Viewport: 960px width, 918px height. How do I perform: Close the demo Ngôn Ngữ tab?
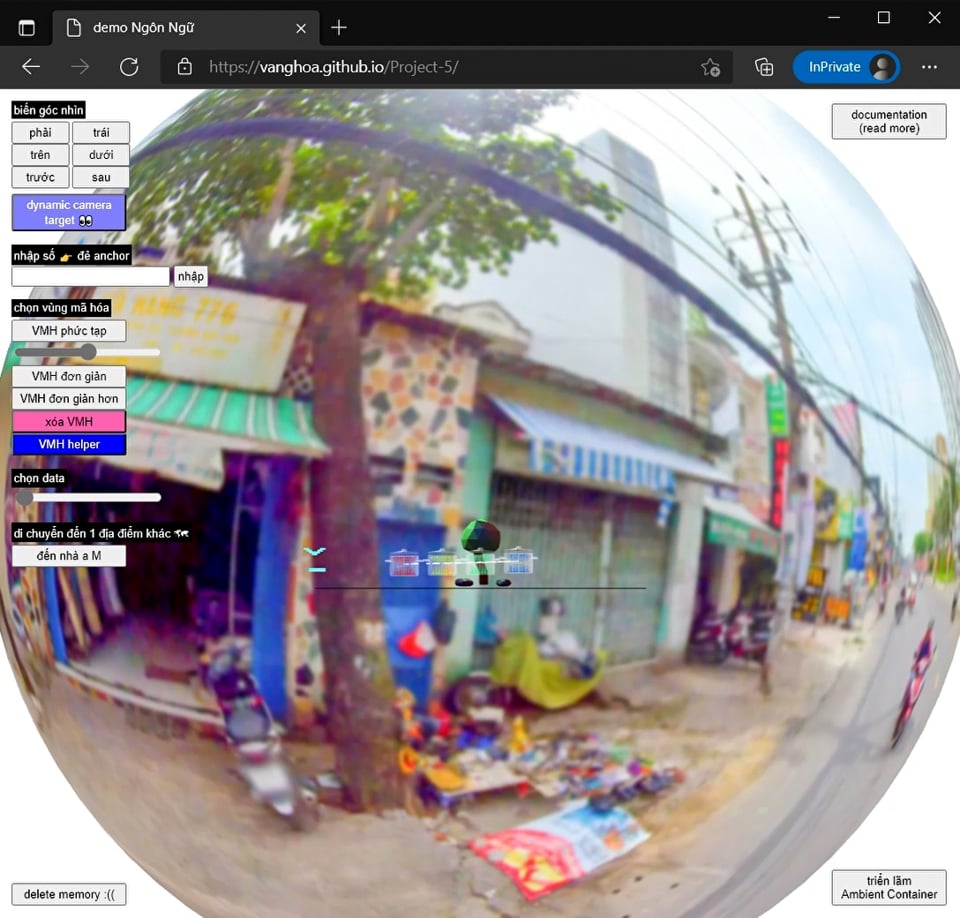coord(301,28)
